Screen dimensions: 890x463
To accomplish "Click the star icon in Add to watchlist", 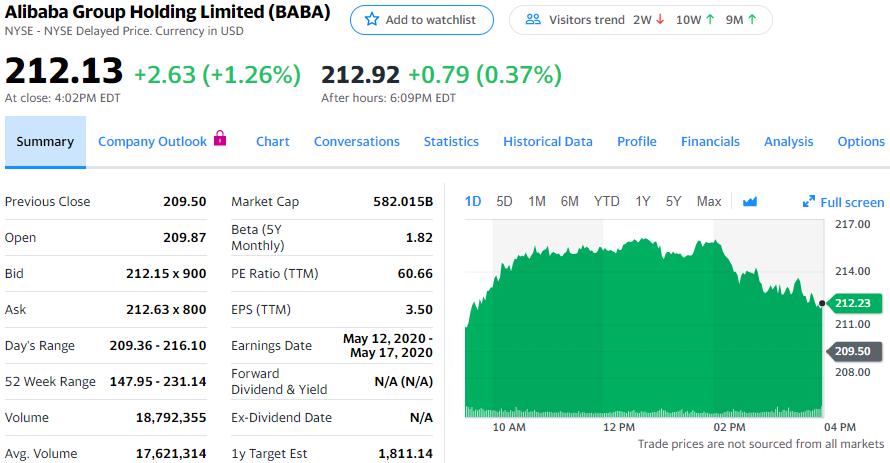I will 372,20.
